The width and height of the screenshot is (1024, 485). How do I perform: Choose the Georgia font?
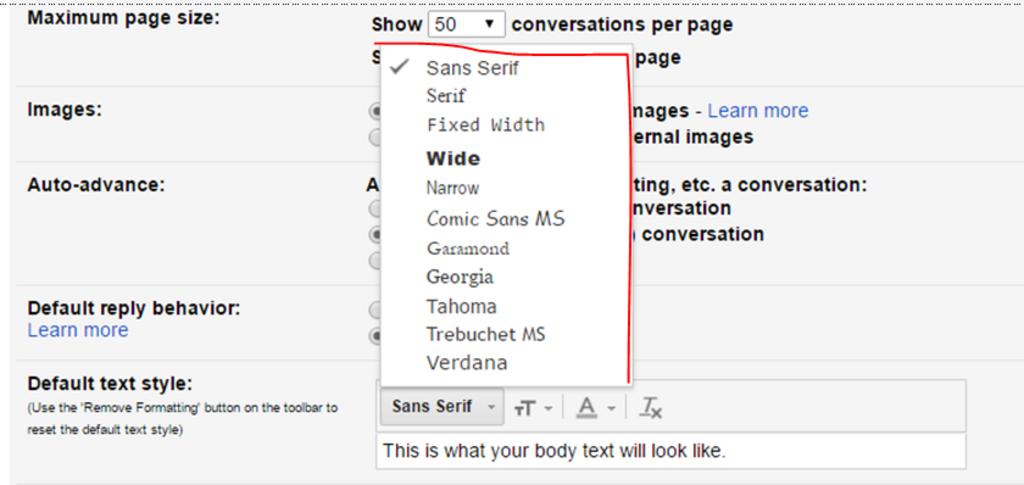[459, 277]
